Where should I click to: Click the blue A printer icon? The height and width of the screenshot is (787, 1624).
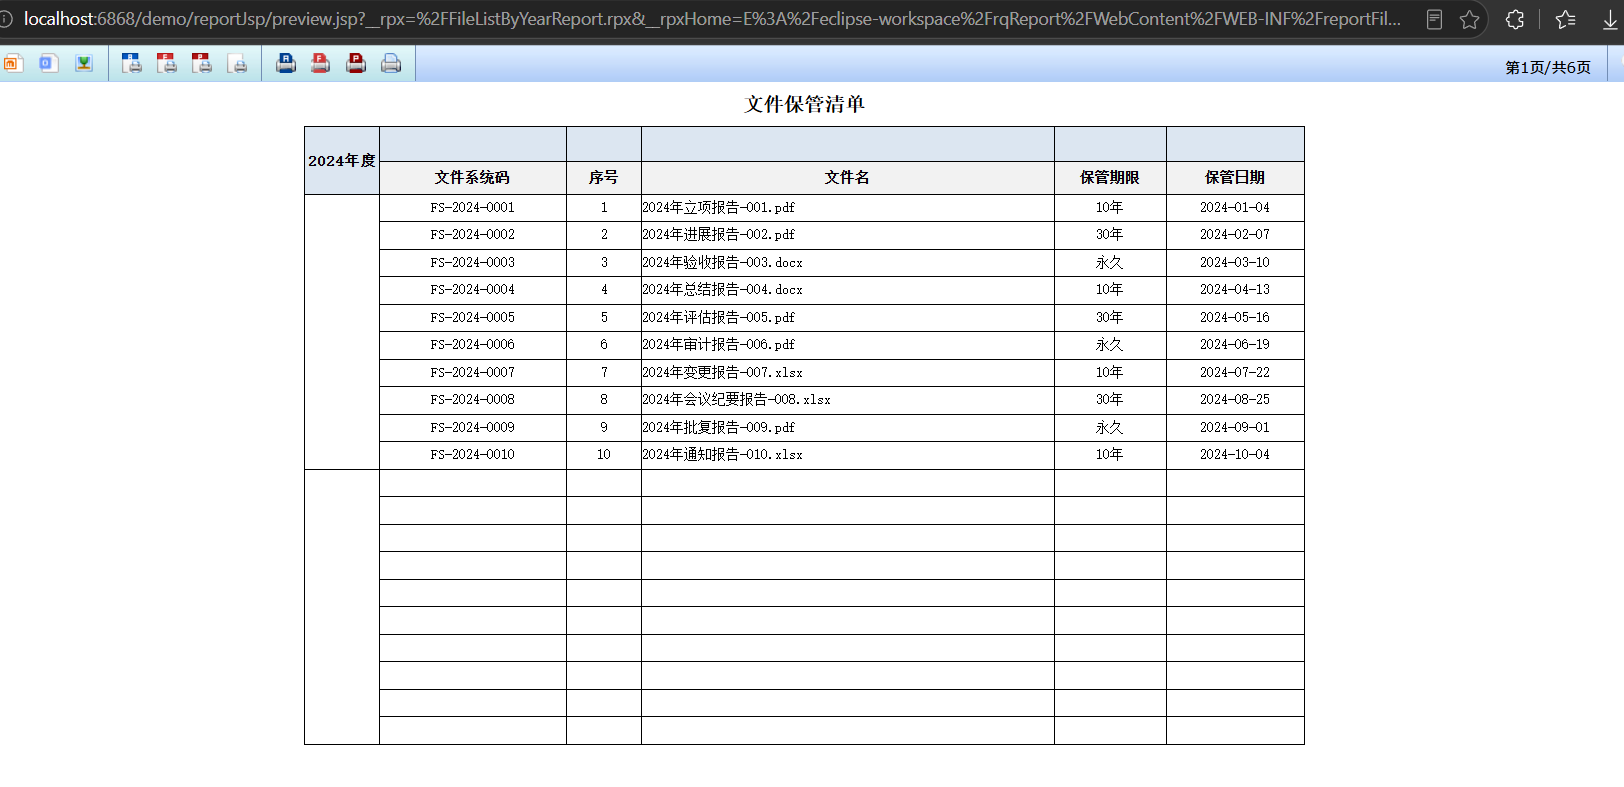(286, 63)
